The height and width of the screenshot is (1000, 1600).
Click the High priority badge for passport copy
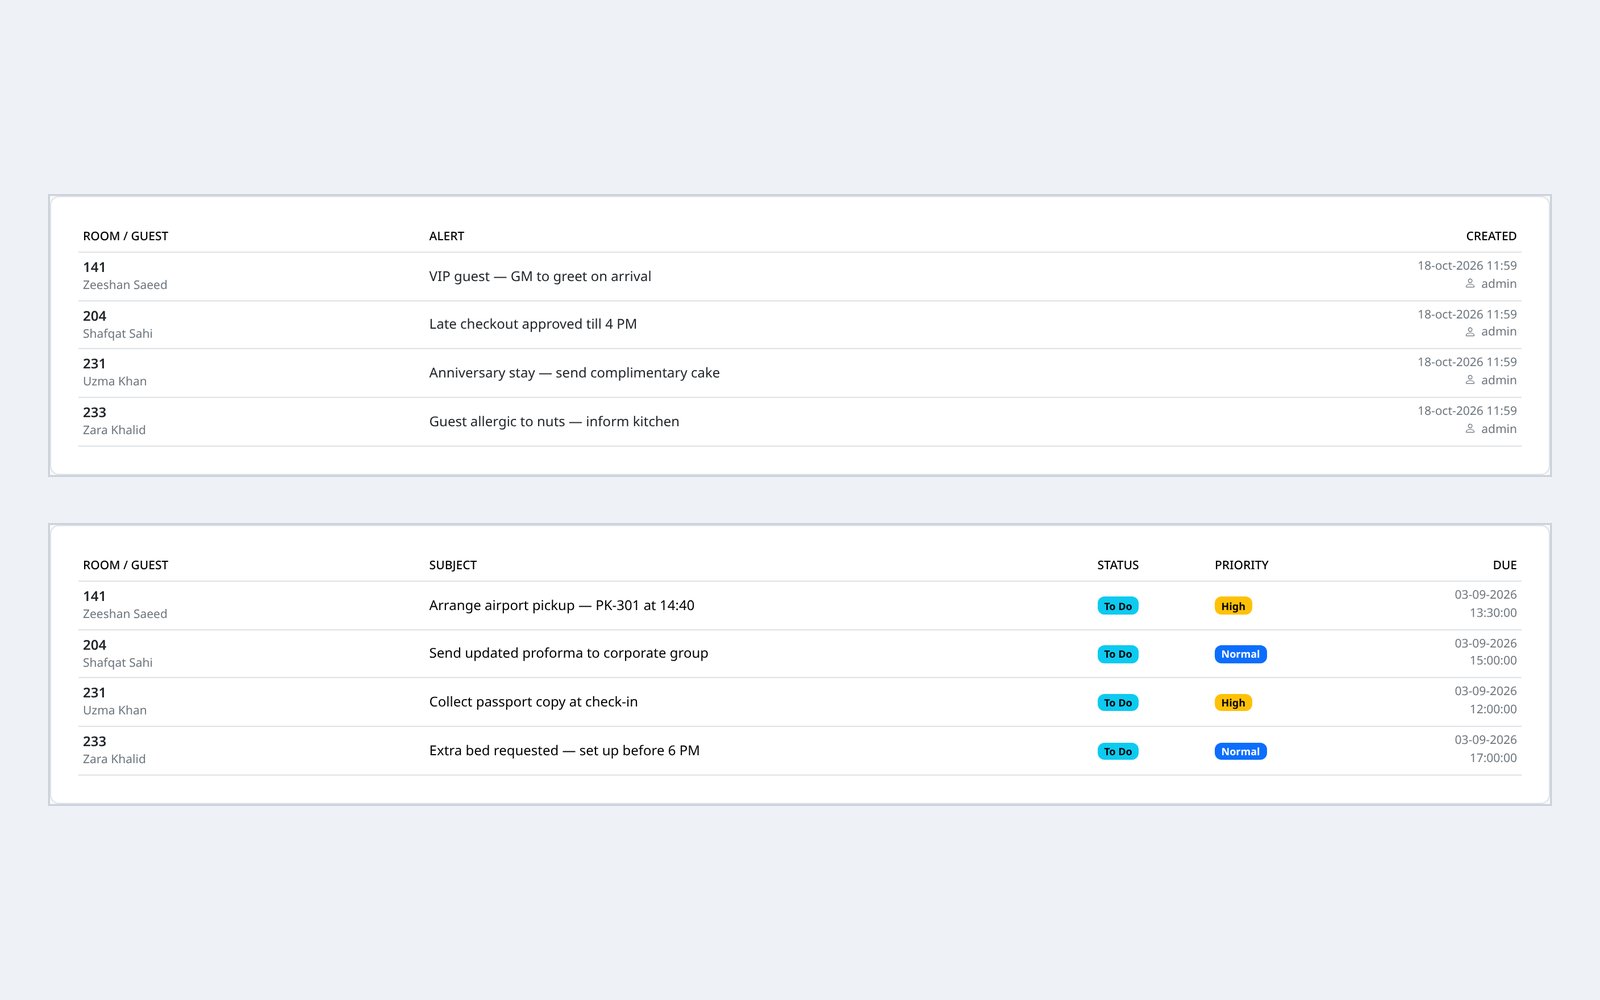[1233, 703]
